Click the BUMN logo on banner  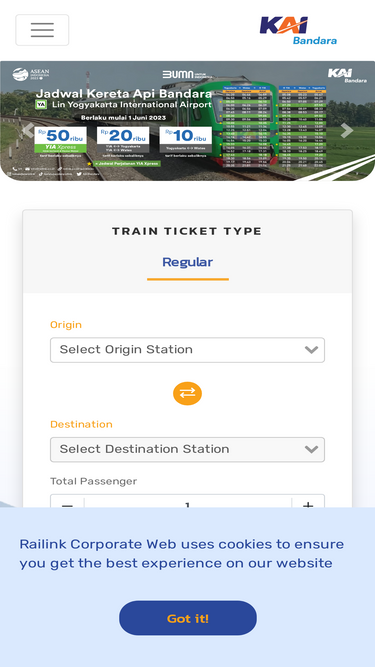[184, 75]
